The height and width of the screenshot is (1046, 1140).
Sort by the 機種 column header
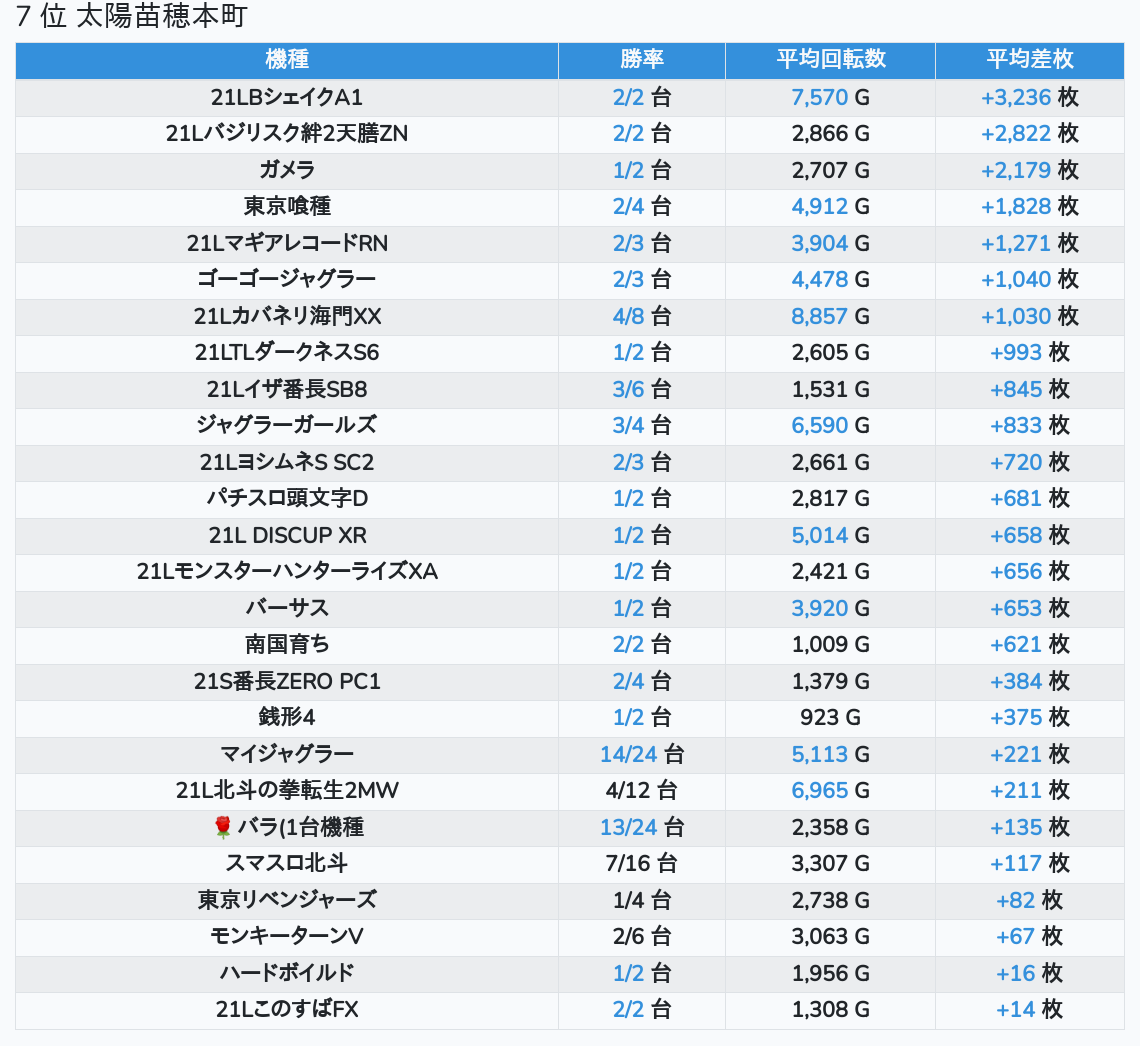point(287,60)
